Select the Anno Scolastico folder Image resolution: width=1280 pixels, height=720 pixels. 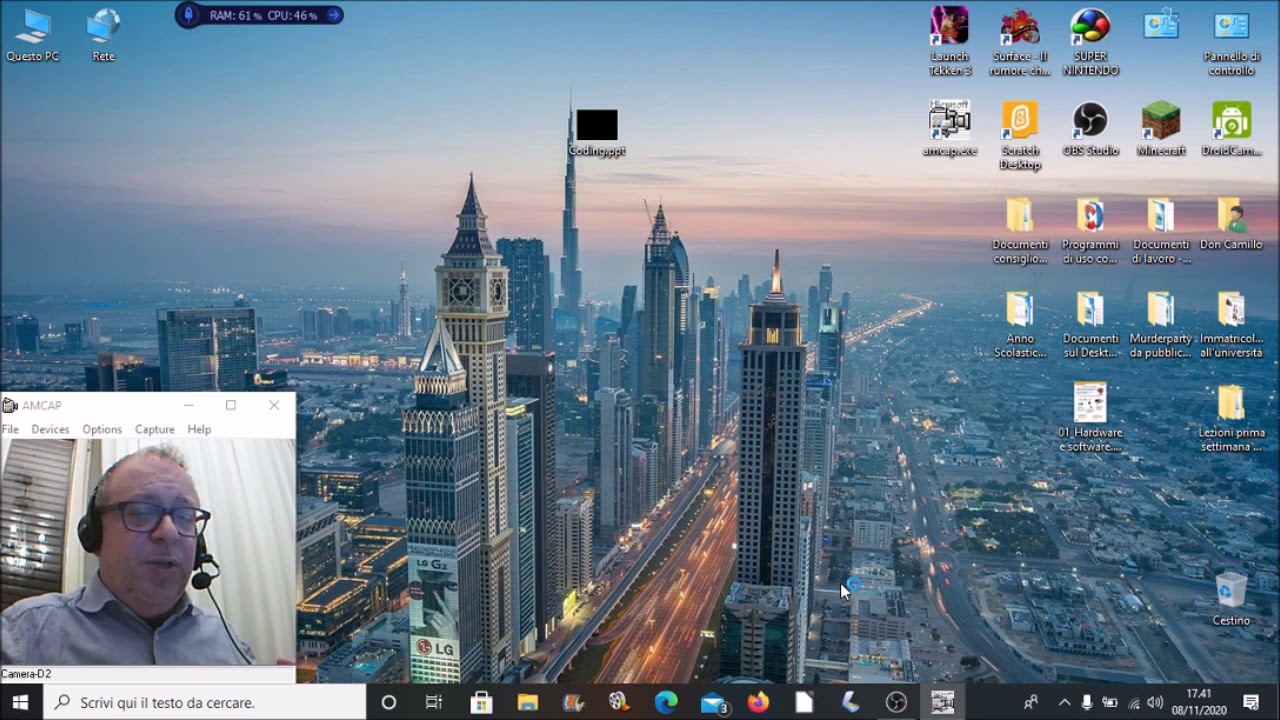click(1020, 324)
